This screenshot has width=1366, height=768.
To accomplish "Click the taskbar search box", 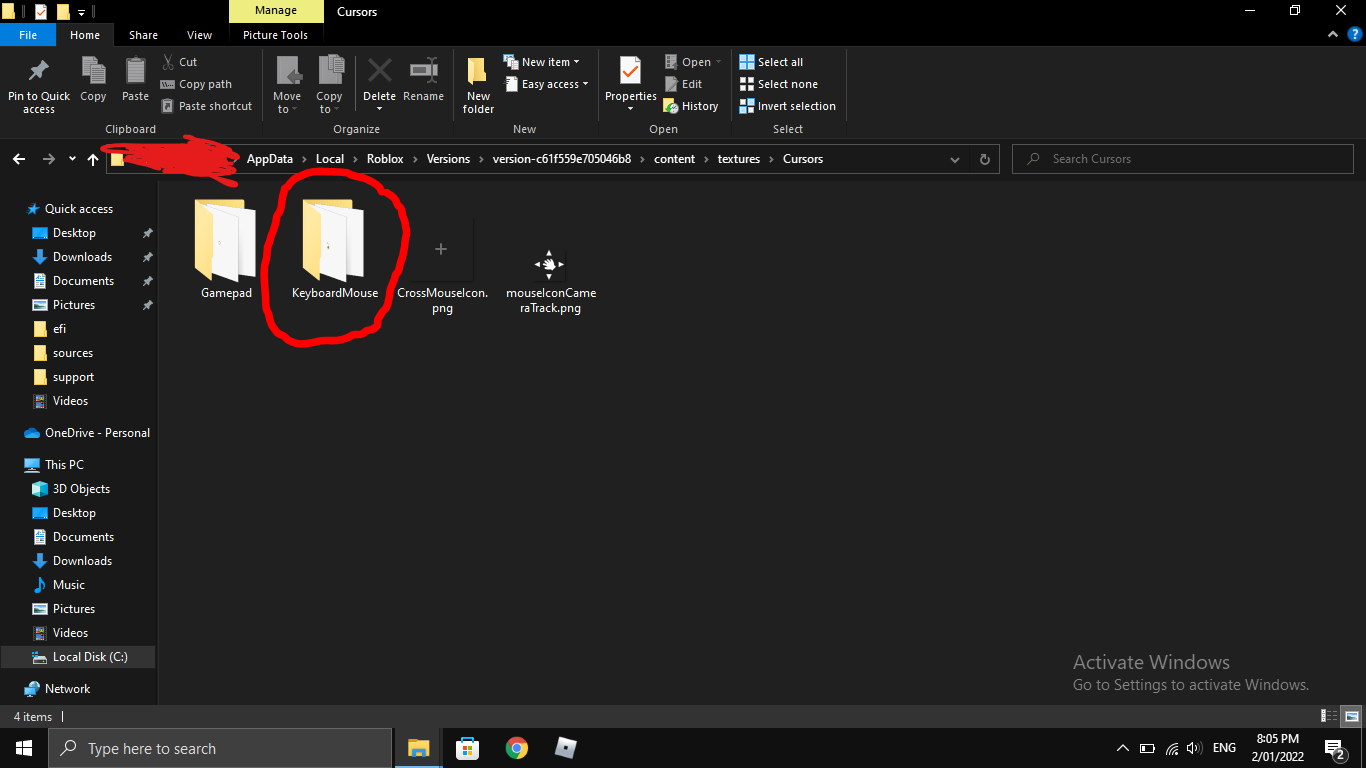I will (220, 748).
